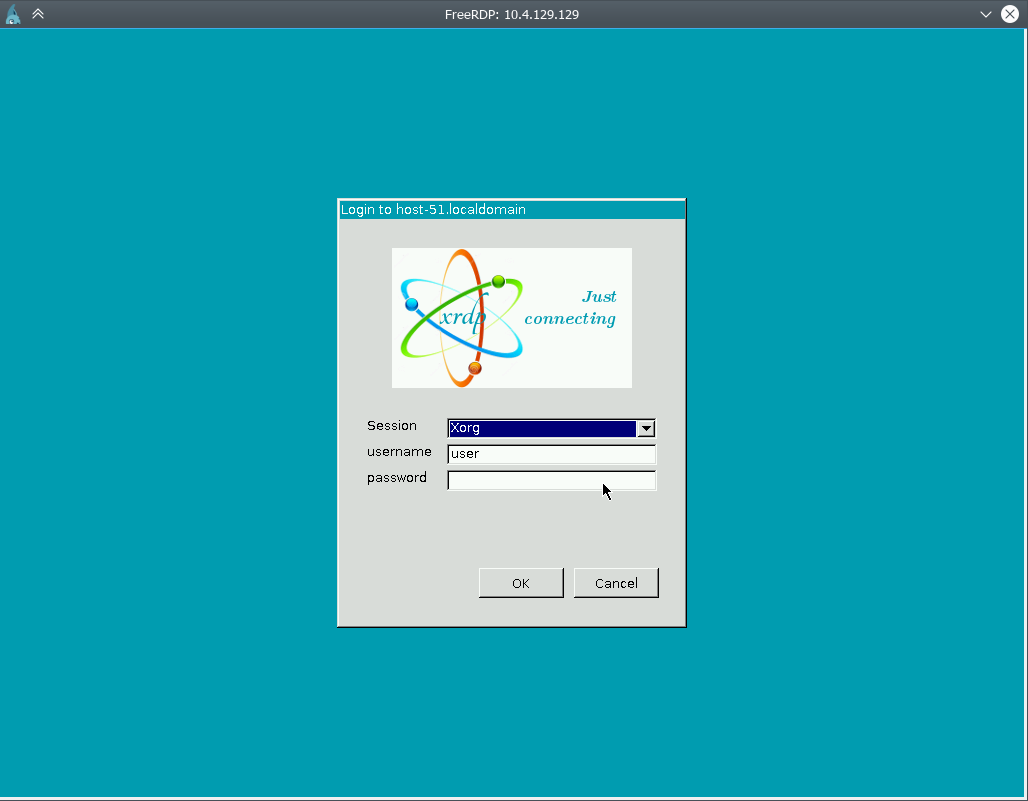Click the password label
Image resolution: width=1028 pixels, height=801 pixels.
pos(397,478)
